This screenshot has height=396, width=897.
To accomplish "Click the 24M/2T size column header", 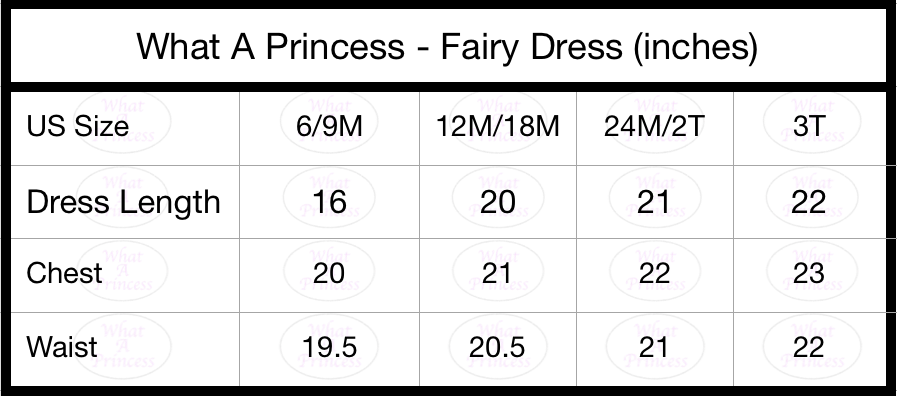I will tap(654, 126).
